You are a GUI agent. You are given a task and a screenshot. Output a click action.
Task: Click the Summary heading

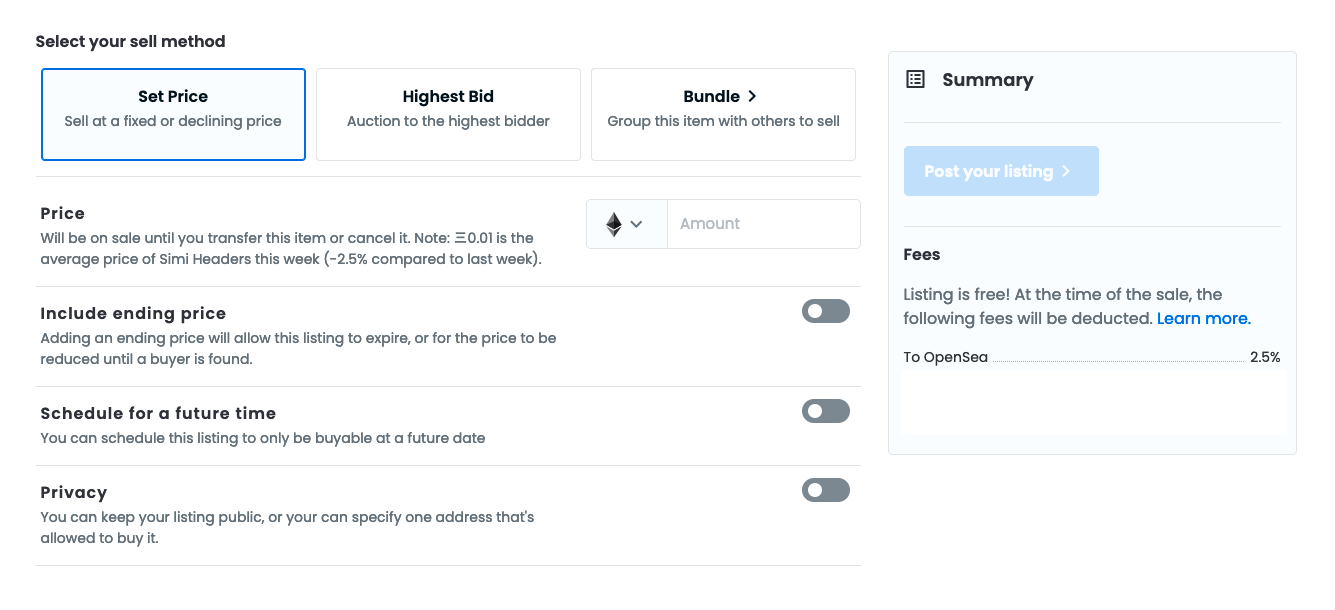tap(987, 80)
